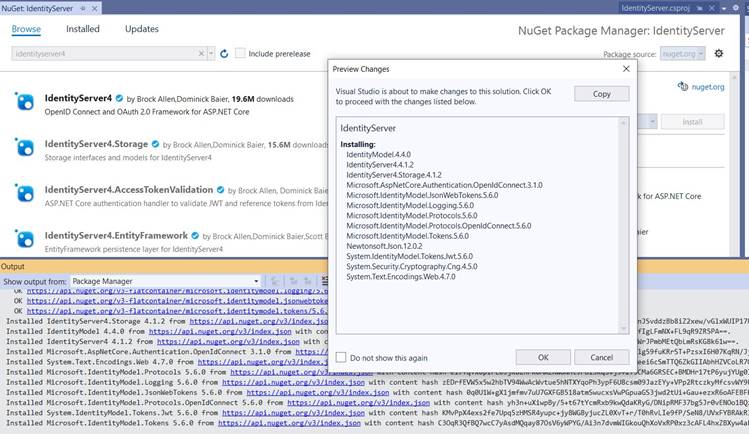This screenshot has width=749, height=434.
Task: Check Do not show this again
Action: click(x=341, y=357)
